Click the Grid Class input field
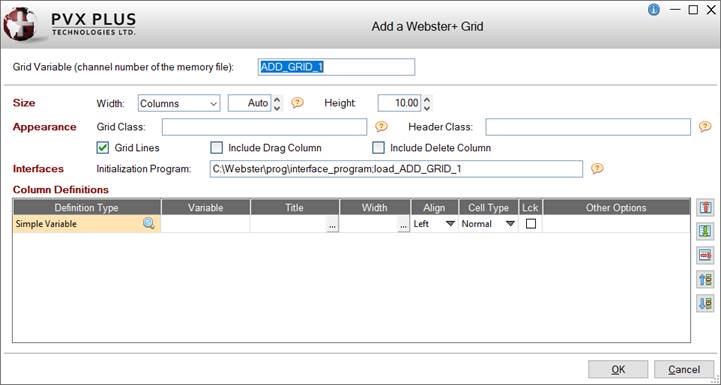Image resolution: width=721 pixels, height=385 pixels. (264, 127)
